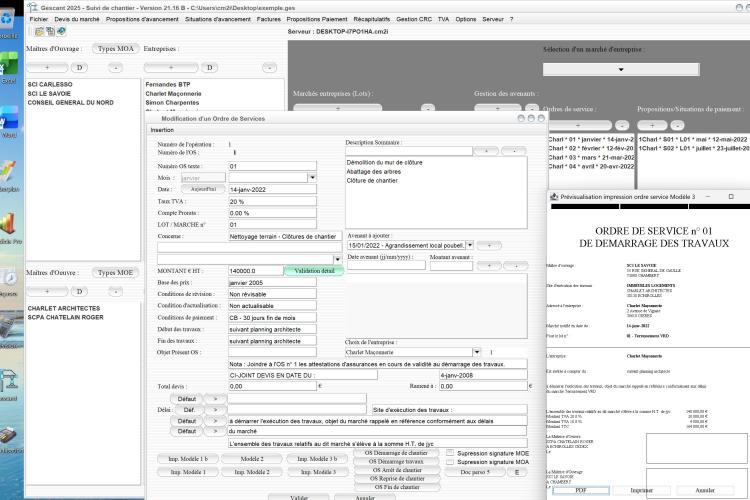Click the plus button under Ordres de service
Screen dimensions: 750x500
(x=578, y=125)
